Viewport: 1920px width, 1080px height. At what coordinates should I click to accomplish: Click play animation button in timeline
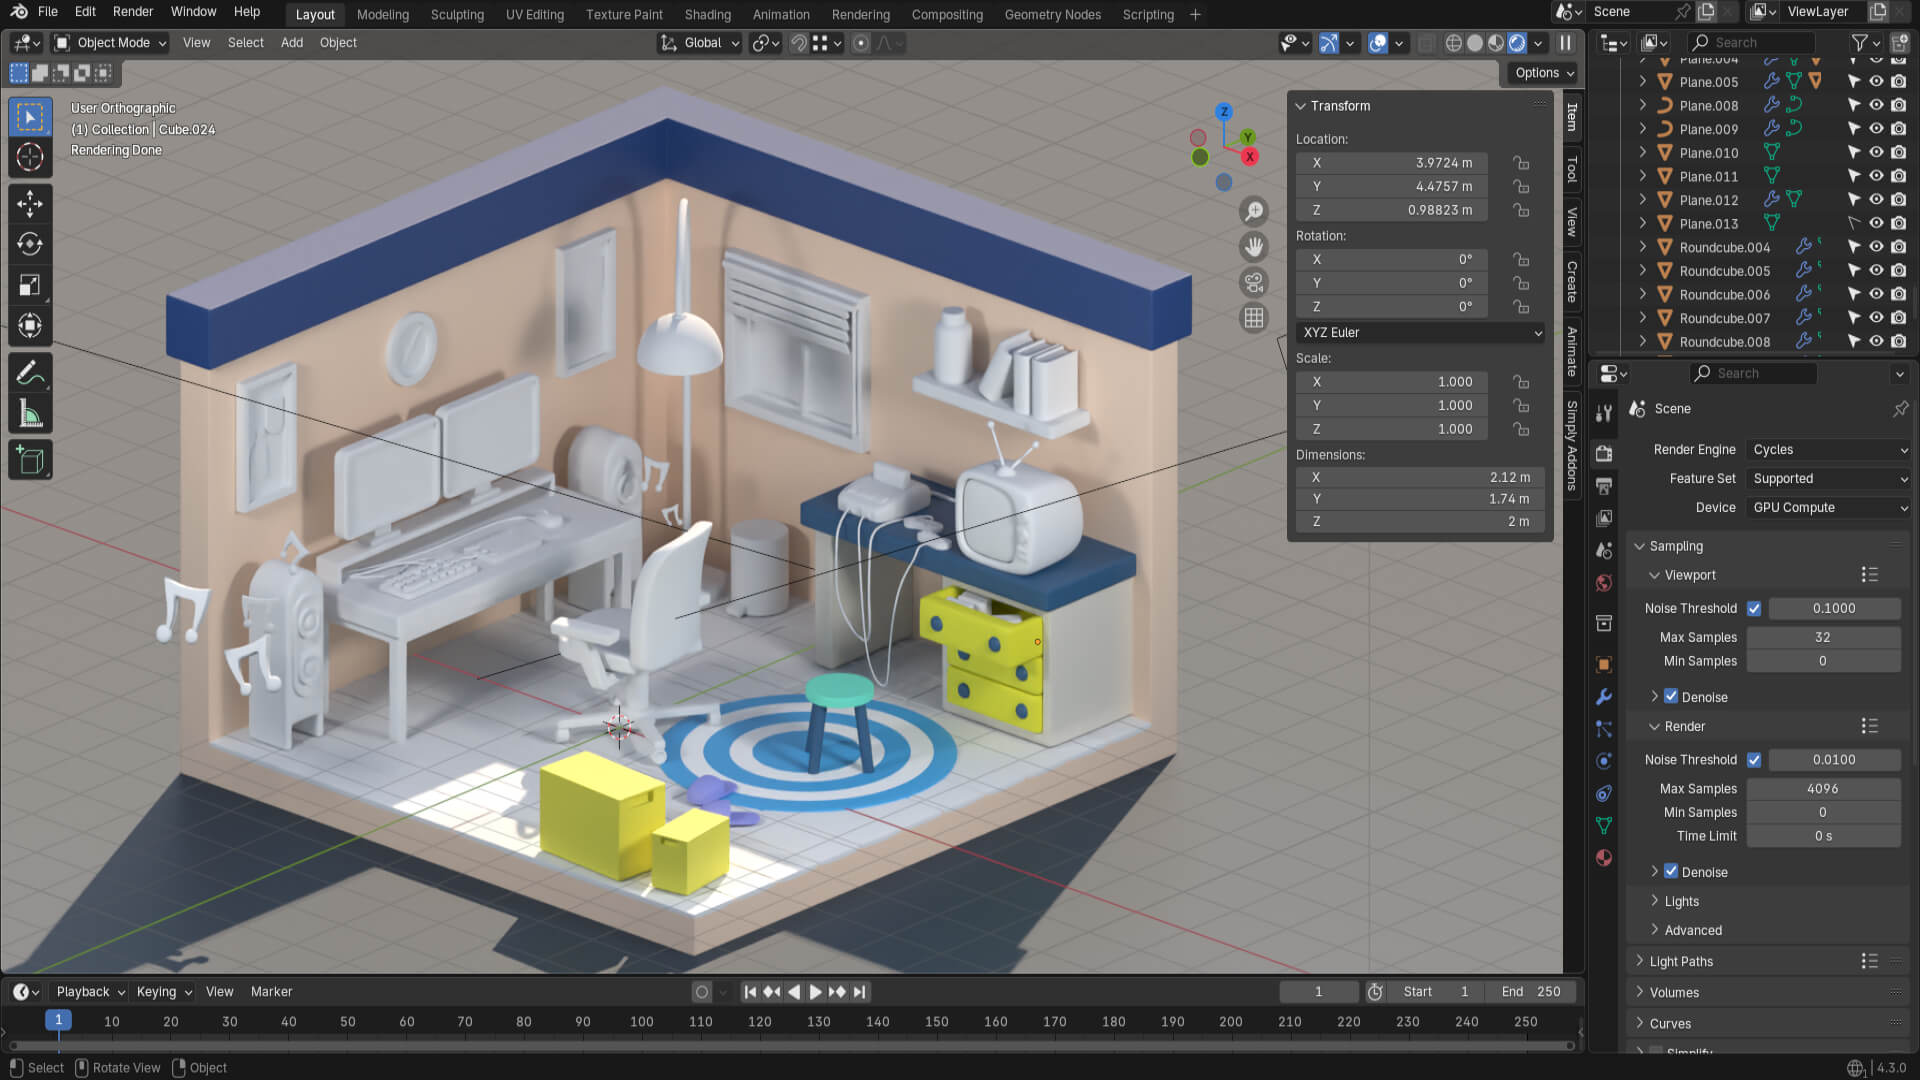point(815,992)
